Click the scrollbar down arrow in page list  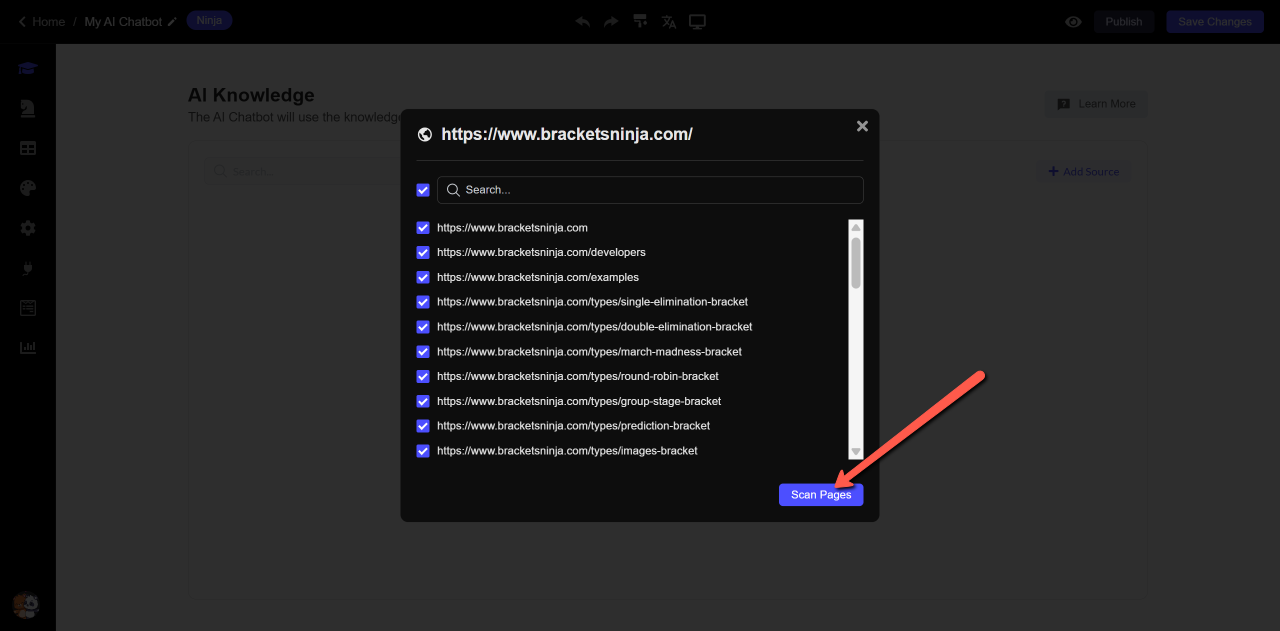(x=855, y=452)
